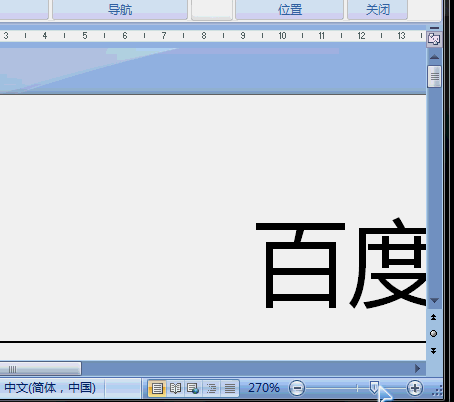
Task: Click the zoom slider handle
Action: click(374, 387)
